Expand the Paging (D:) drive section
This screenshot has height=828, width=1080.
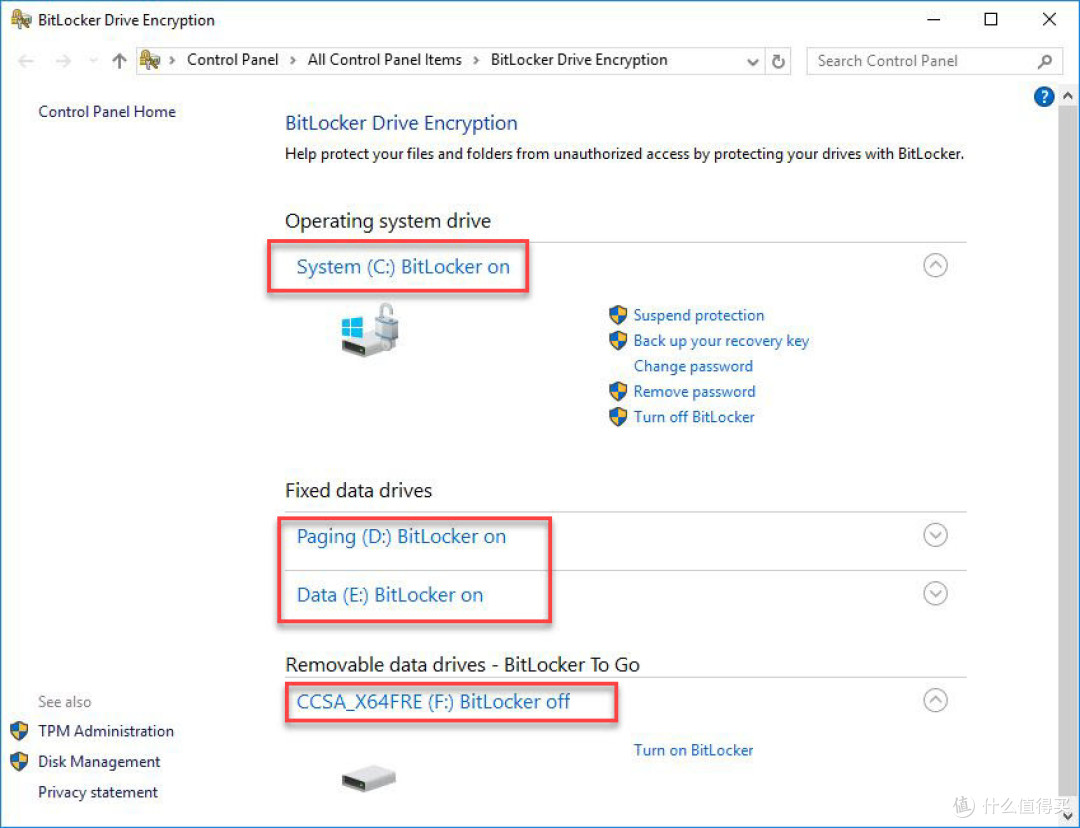pos(935,535)
